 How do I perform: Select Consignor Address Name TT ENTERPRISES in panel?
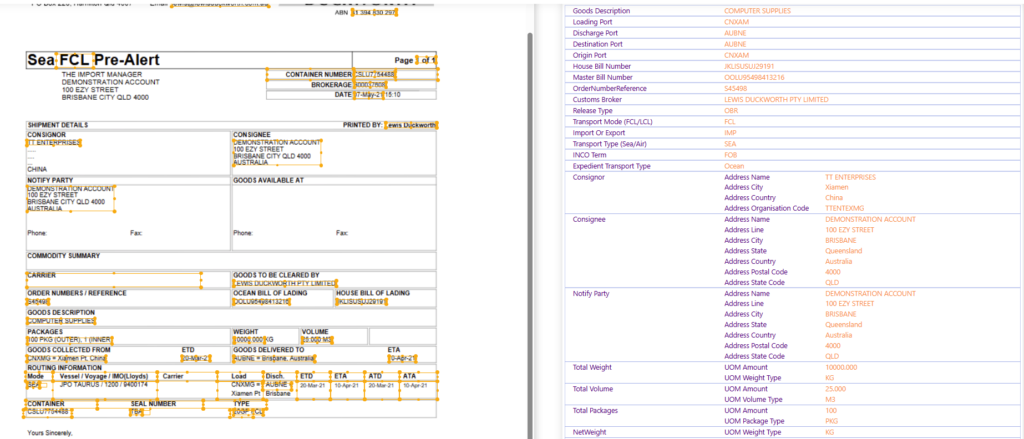pos(850,177)
